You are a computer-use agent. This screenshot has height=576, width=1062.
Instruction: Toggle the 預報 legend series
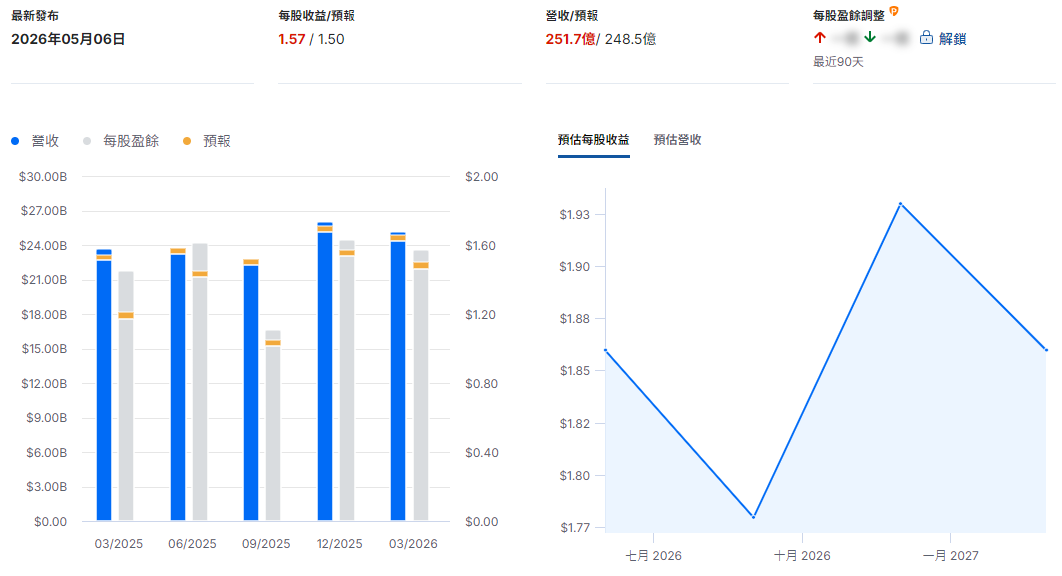(207, 141)
